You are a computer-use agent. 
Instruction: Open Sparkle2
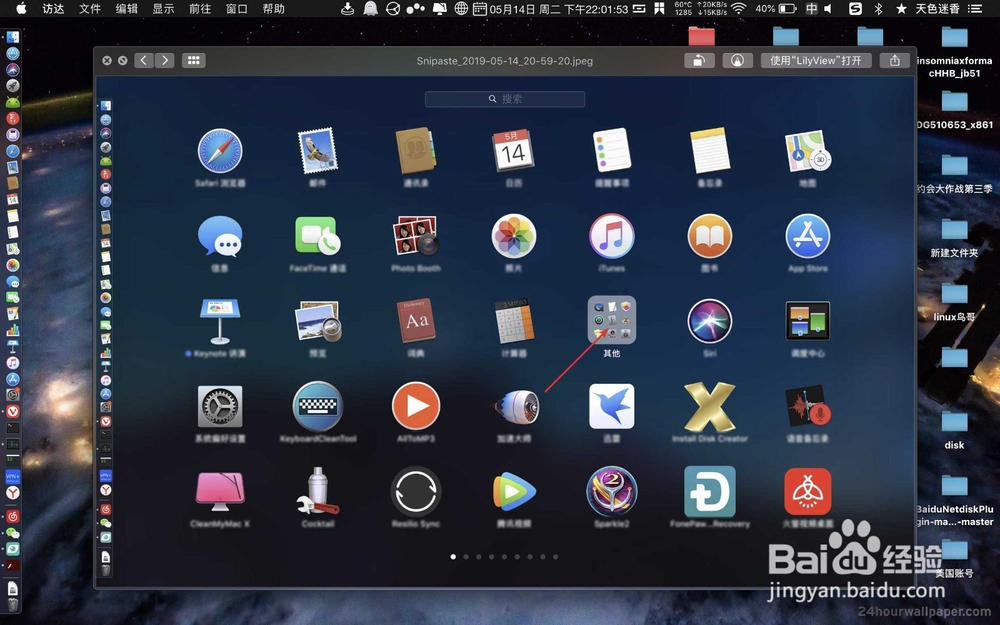point(611,492)
